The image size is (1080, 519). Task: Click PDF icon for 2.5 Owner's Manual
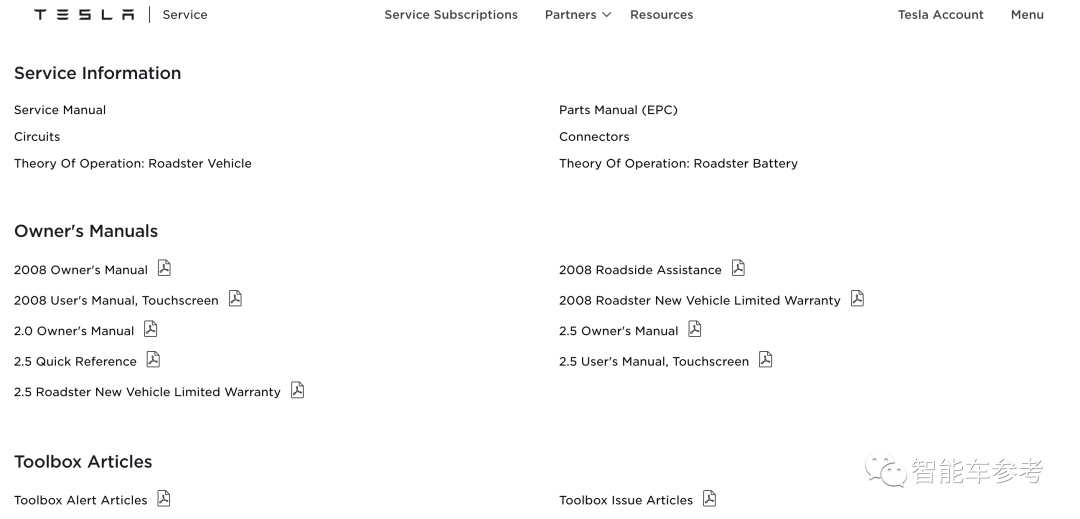(x=695, y=329)
